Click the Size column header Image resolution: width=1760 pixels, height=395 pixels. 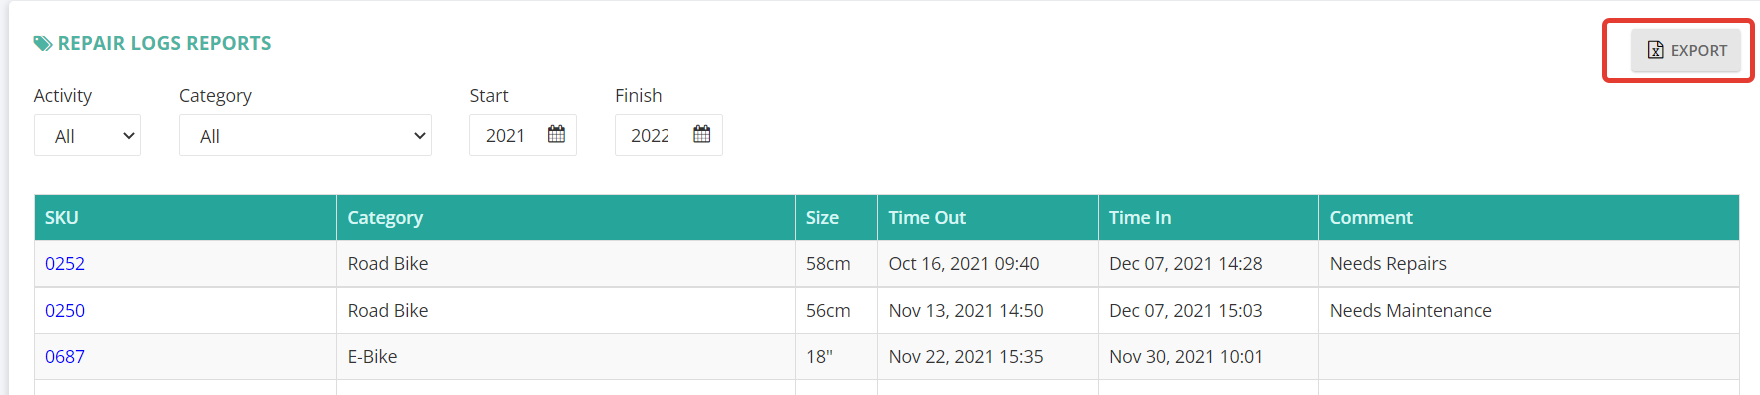836,217
